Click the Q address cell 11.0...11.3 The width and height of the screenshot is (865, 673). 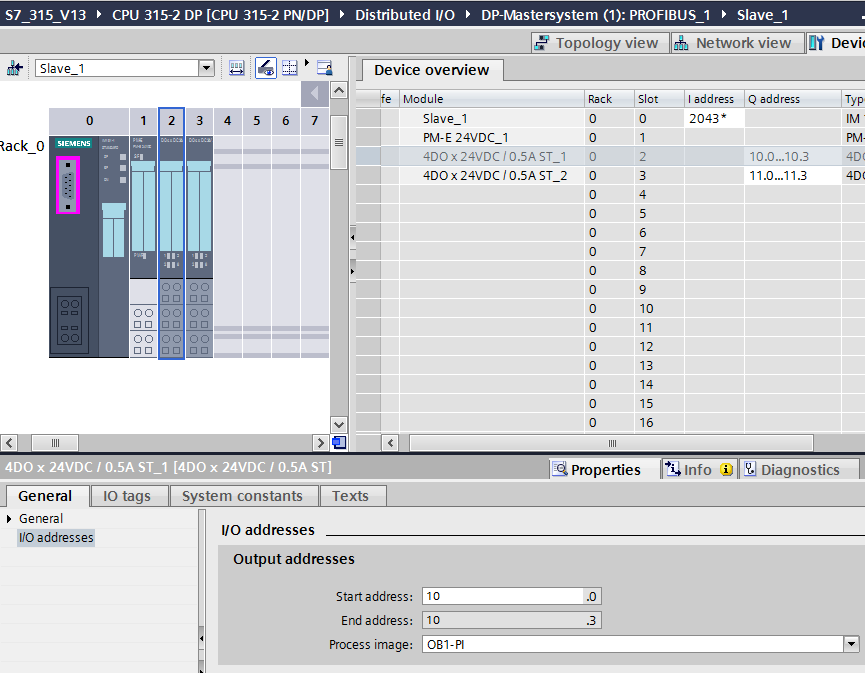click(x=793, y=175)
